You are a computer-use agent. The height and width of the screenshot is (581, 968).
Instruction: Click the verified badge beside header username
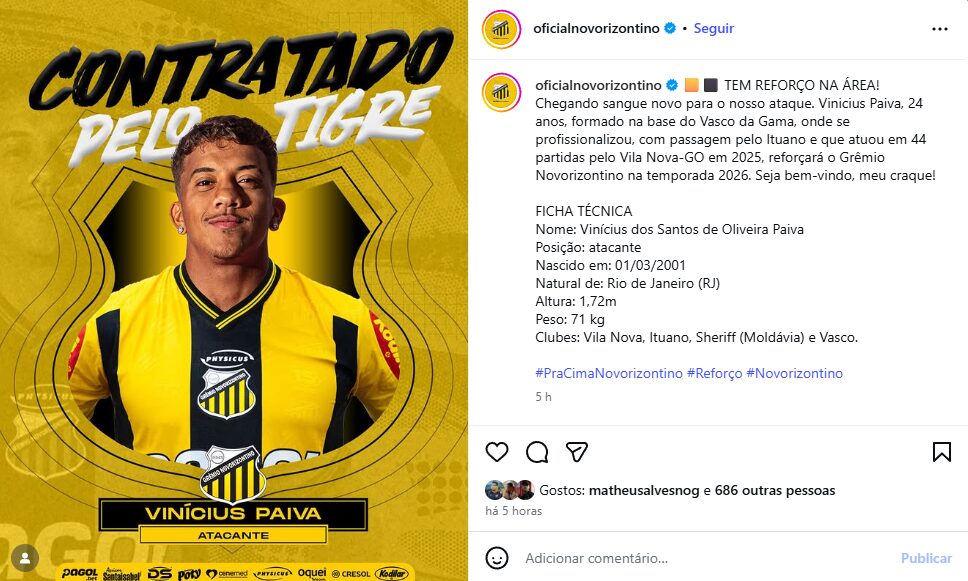point(670,28)
